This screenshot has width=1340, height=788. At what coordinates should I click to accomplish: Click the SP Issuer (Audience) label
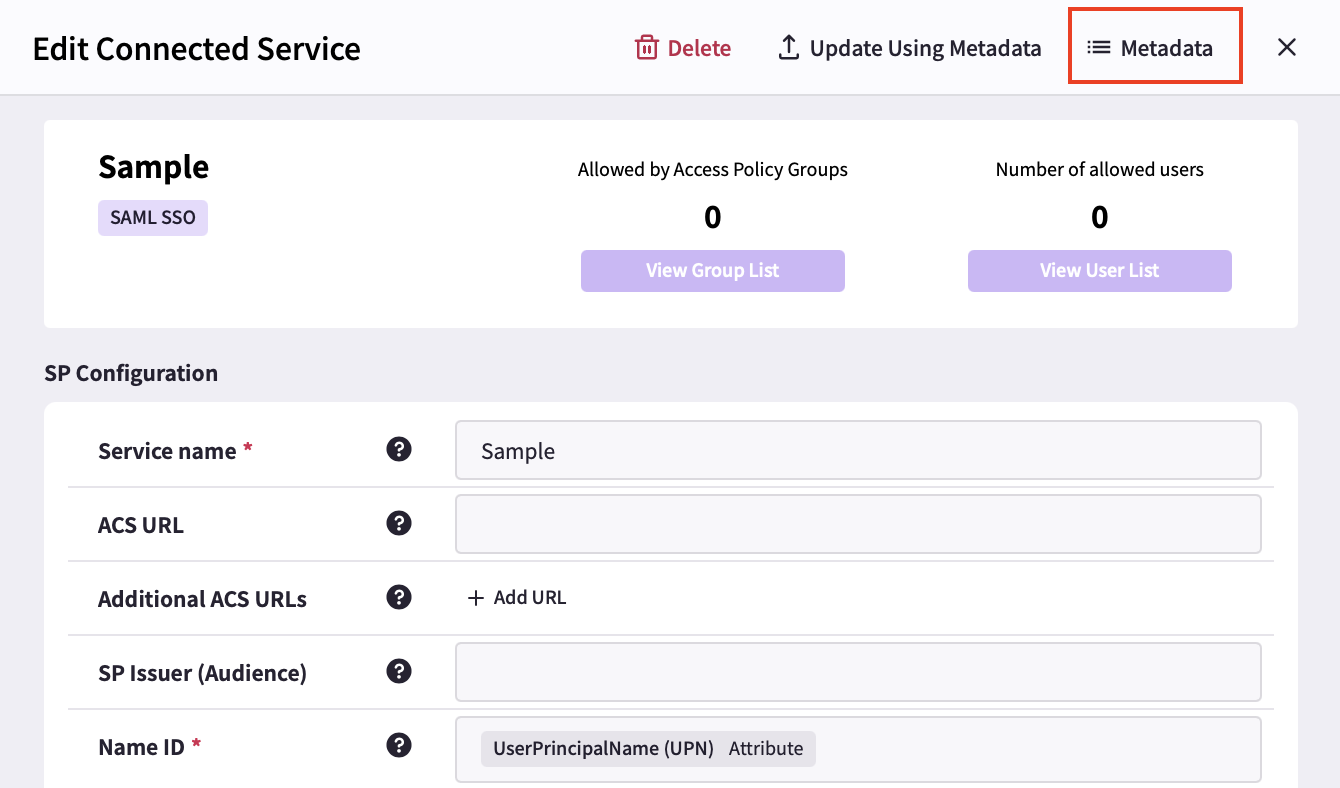(202, 673)
